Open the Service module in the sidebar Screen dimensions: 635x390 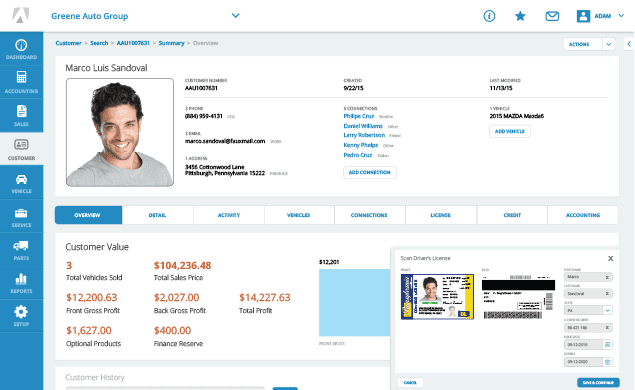click(21, 217)
